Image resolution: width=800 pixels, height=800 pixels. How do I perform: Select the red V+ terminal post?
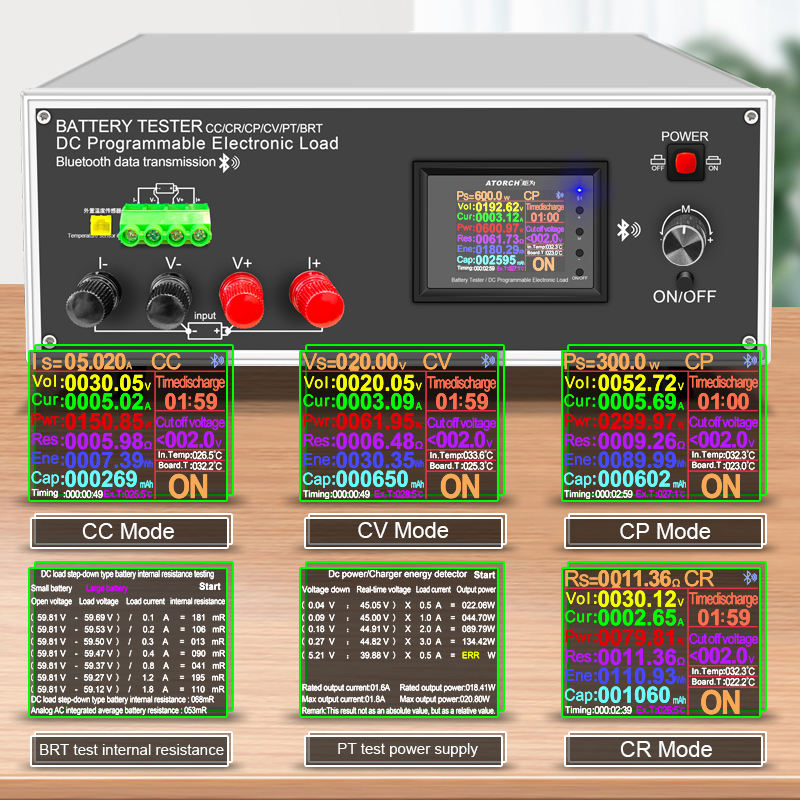click(242, 300)
